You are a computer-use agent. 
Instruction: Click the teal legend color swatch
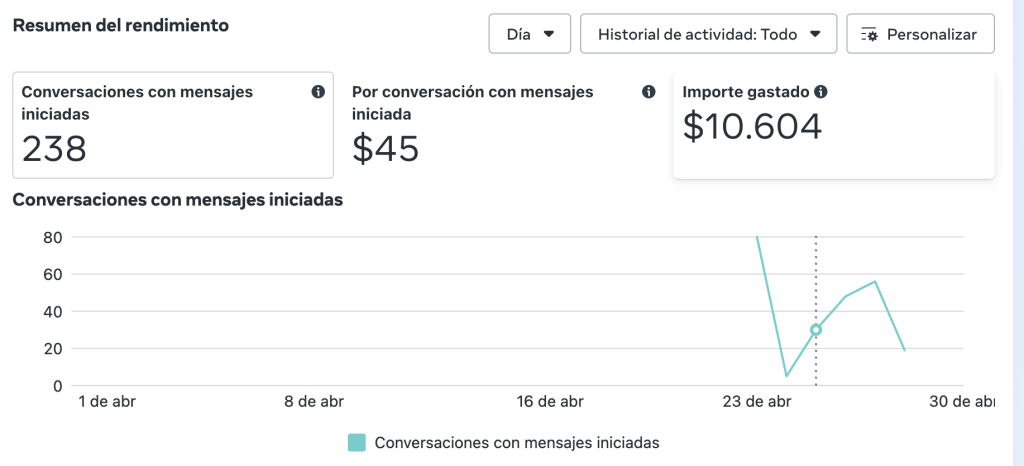[x=357, y=442]
